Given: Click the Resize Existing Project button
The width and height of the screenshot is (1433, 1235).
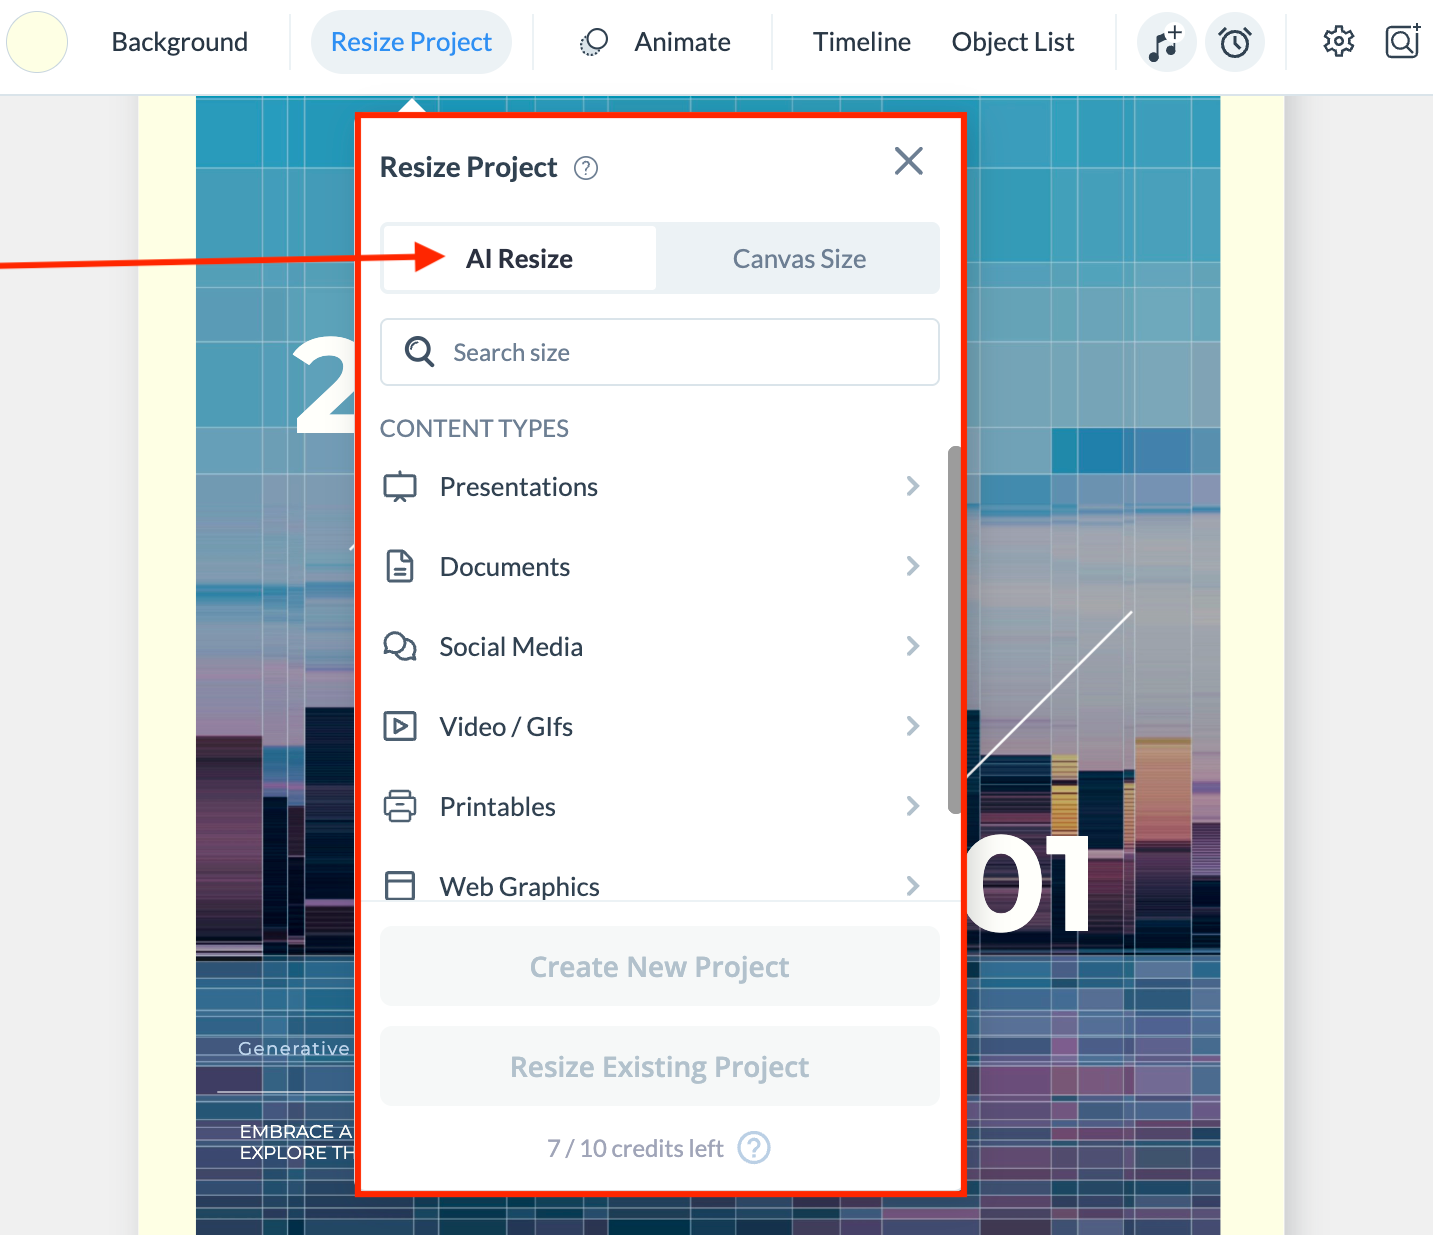Looking at the screenshot, I should point(659,1066).
